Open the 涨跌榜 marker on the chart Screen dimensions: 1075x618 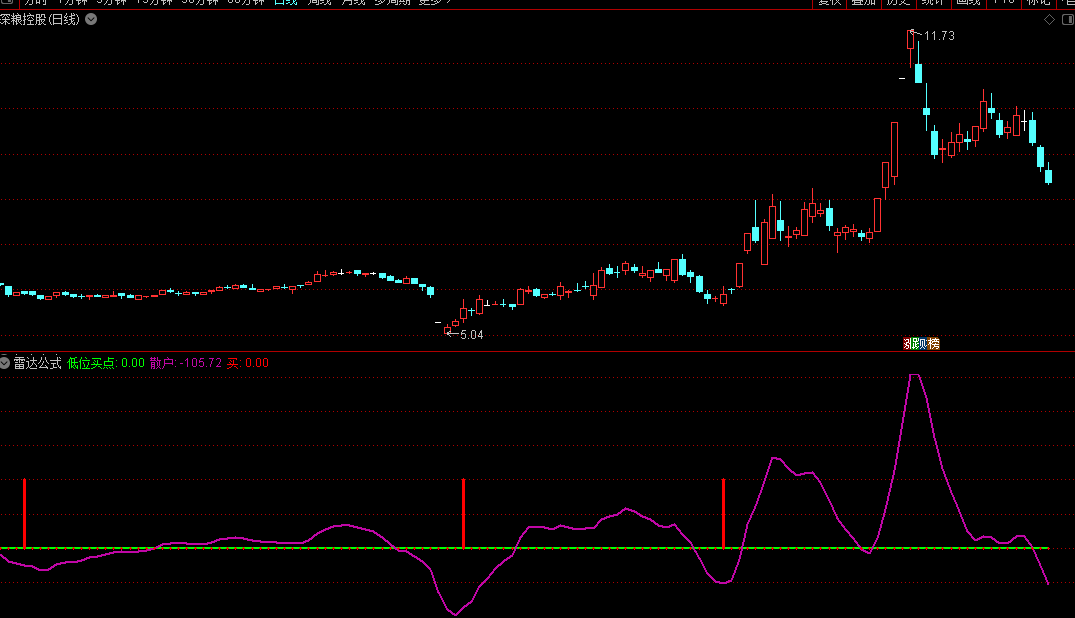[921, 344]
